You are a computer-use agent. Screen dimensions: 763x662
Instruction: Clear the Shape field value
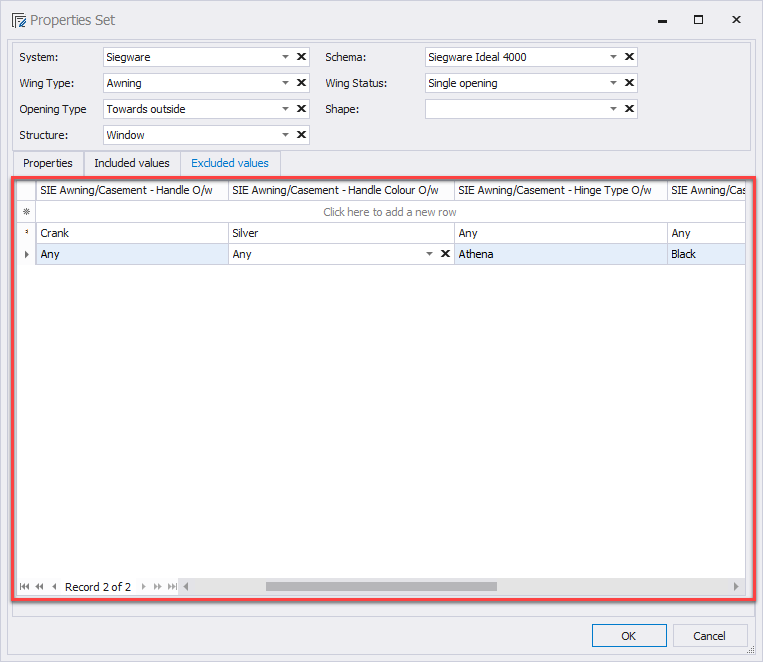(629, 109)
